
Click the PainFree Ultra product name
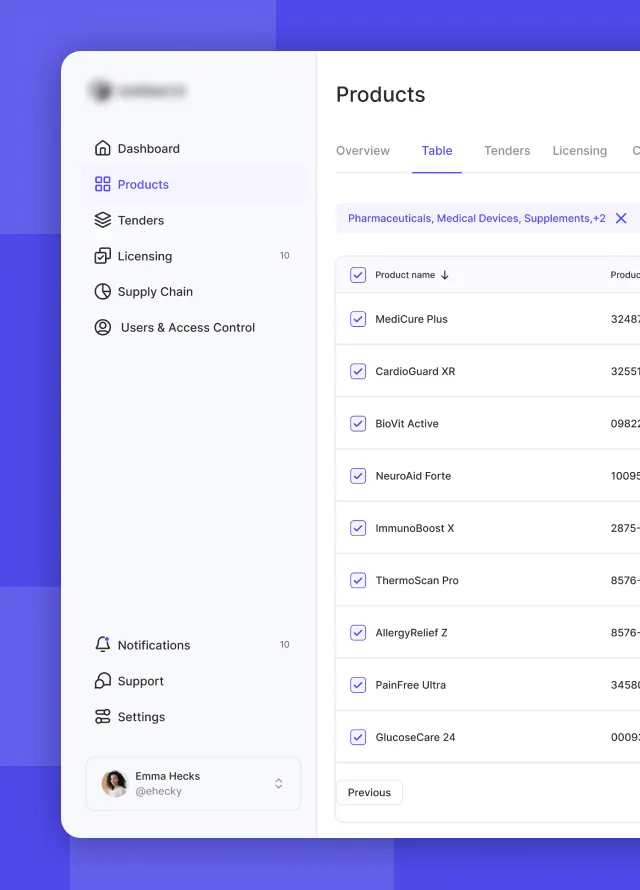point(411,685)
